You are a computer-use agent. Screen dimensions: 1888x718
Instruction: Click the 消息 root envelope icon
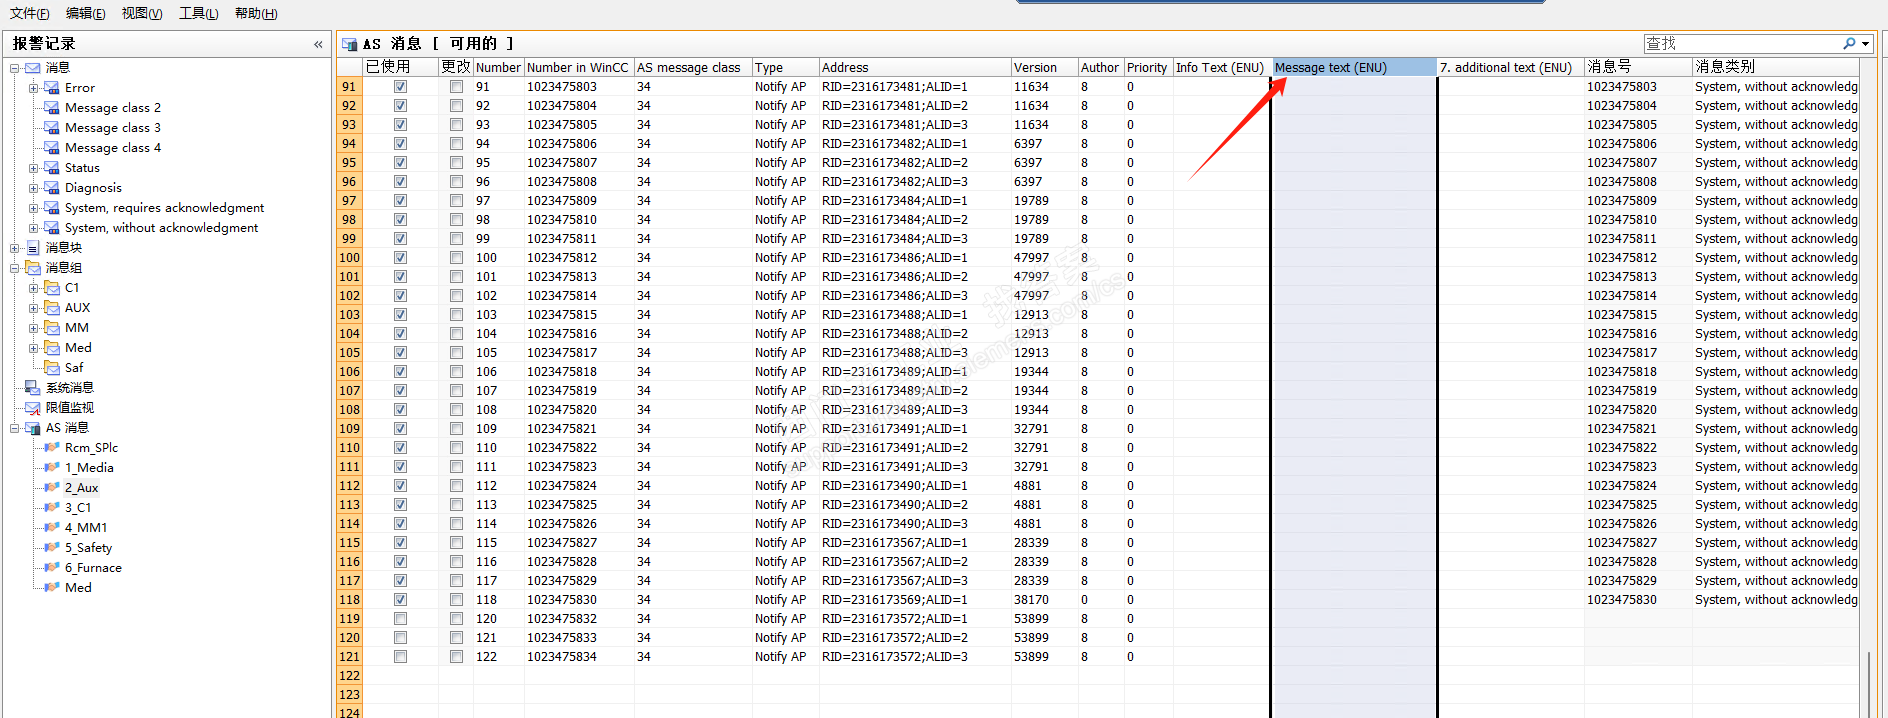33,68
